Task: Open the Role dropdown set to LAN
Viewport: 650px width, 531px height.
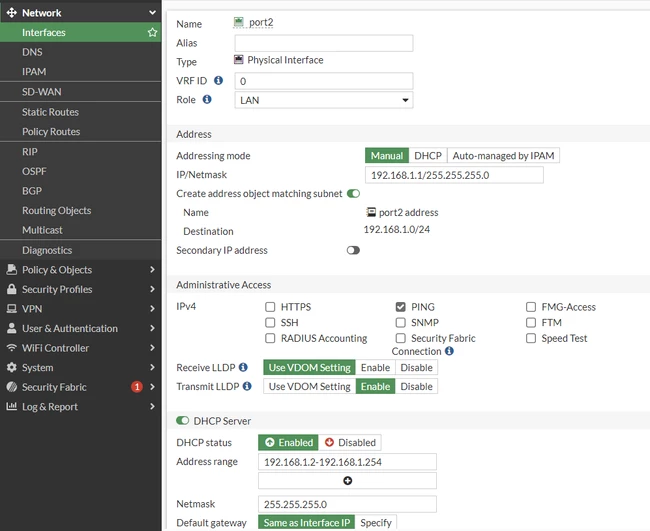Action: click(324, 100)
